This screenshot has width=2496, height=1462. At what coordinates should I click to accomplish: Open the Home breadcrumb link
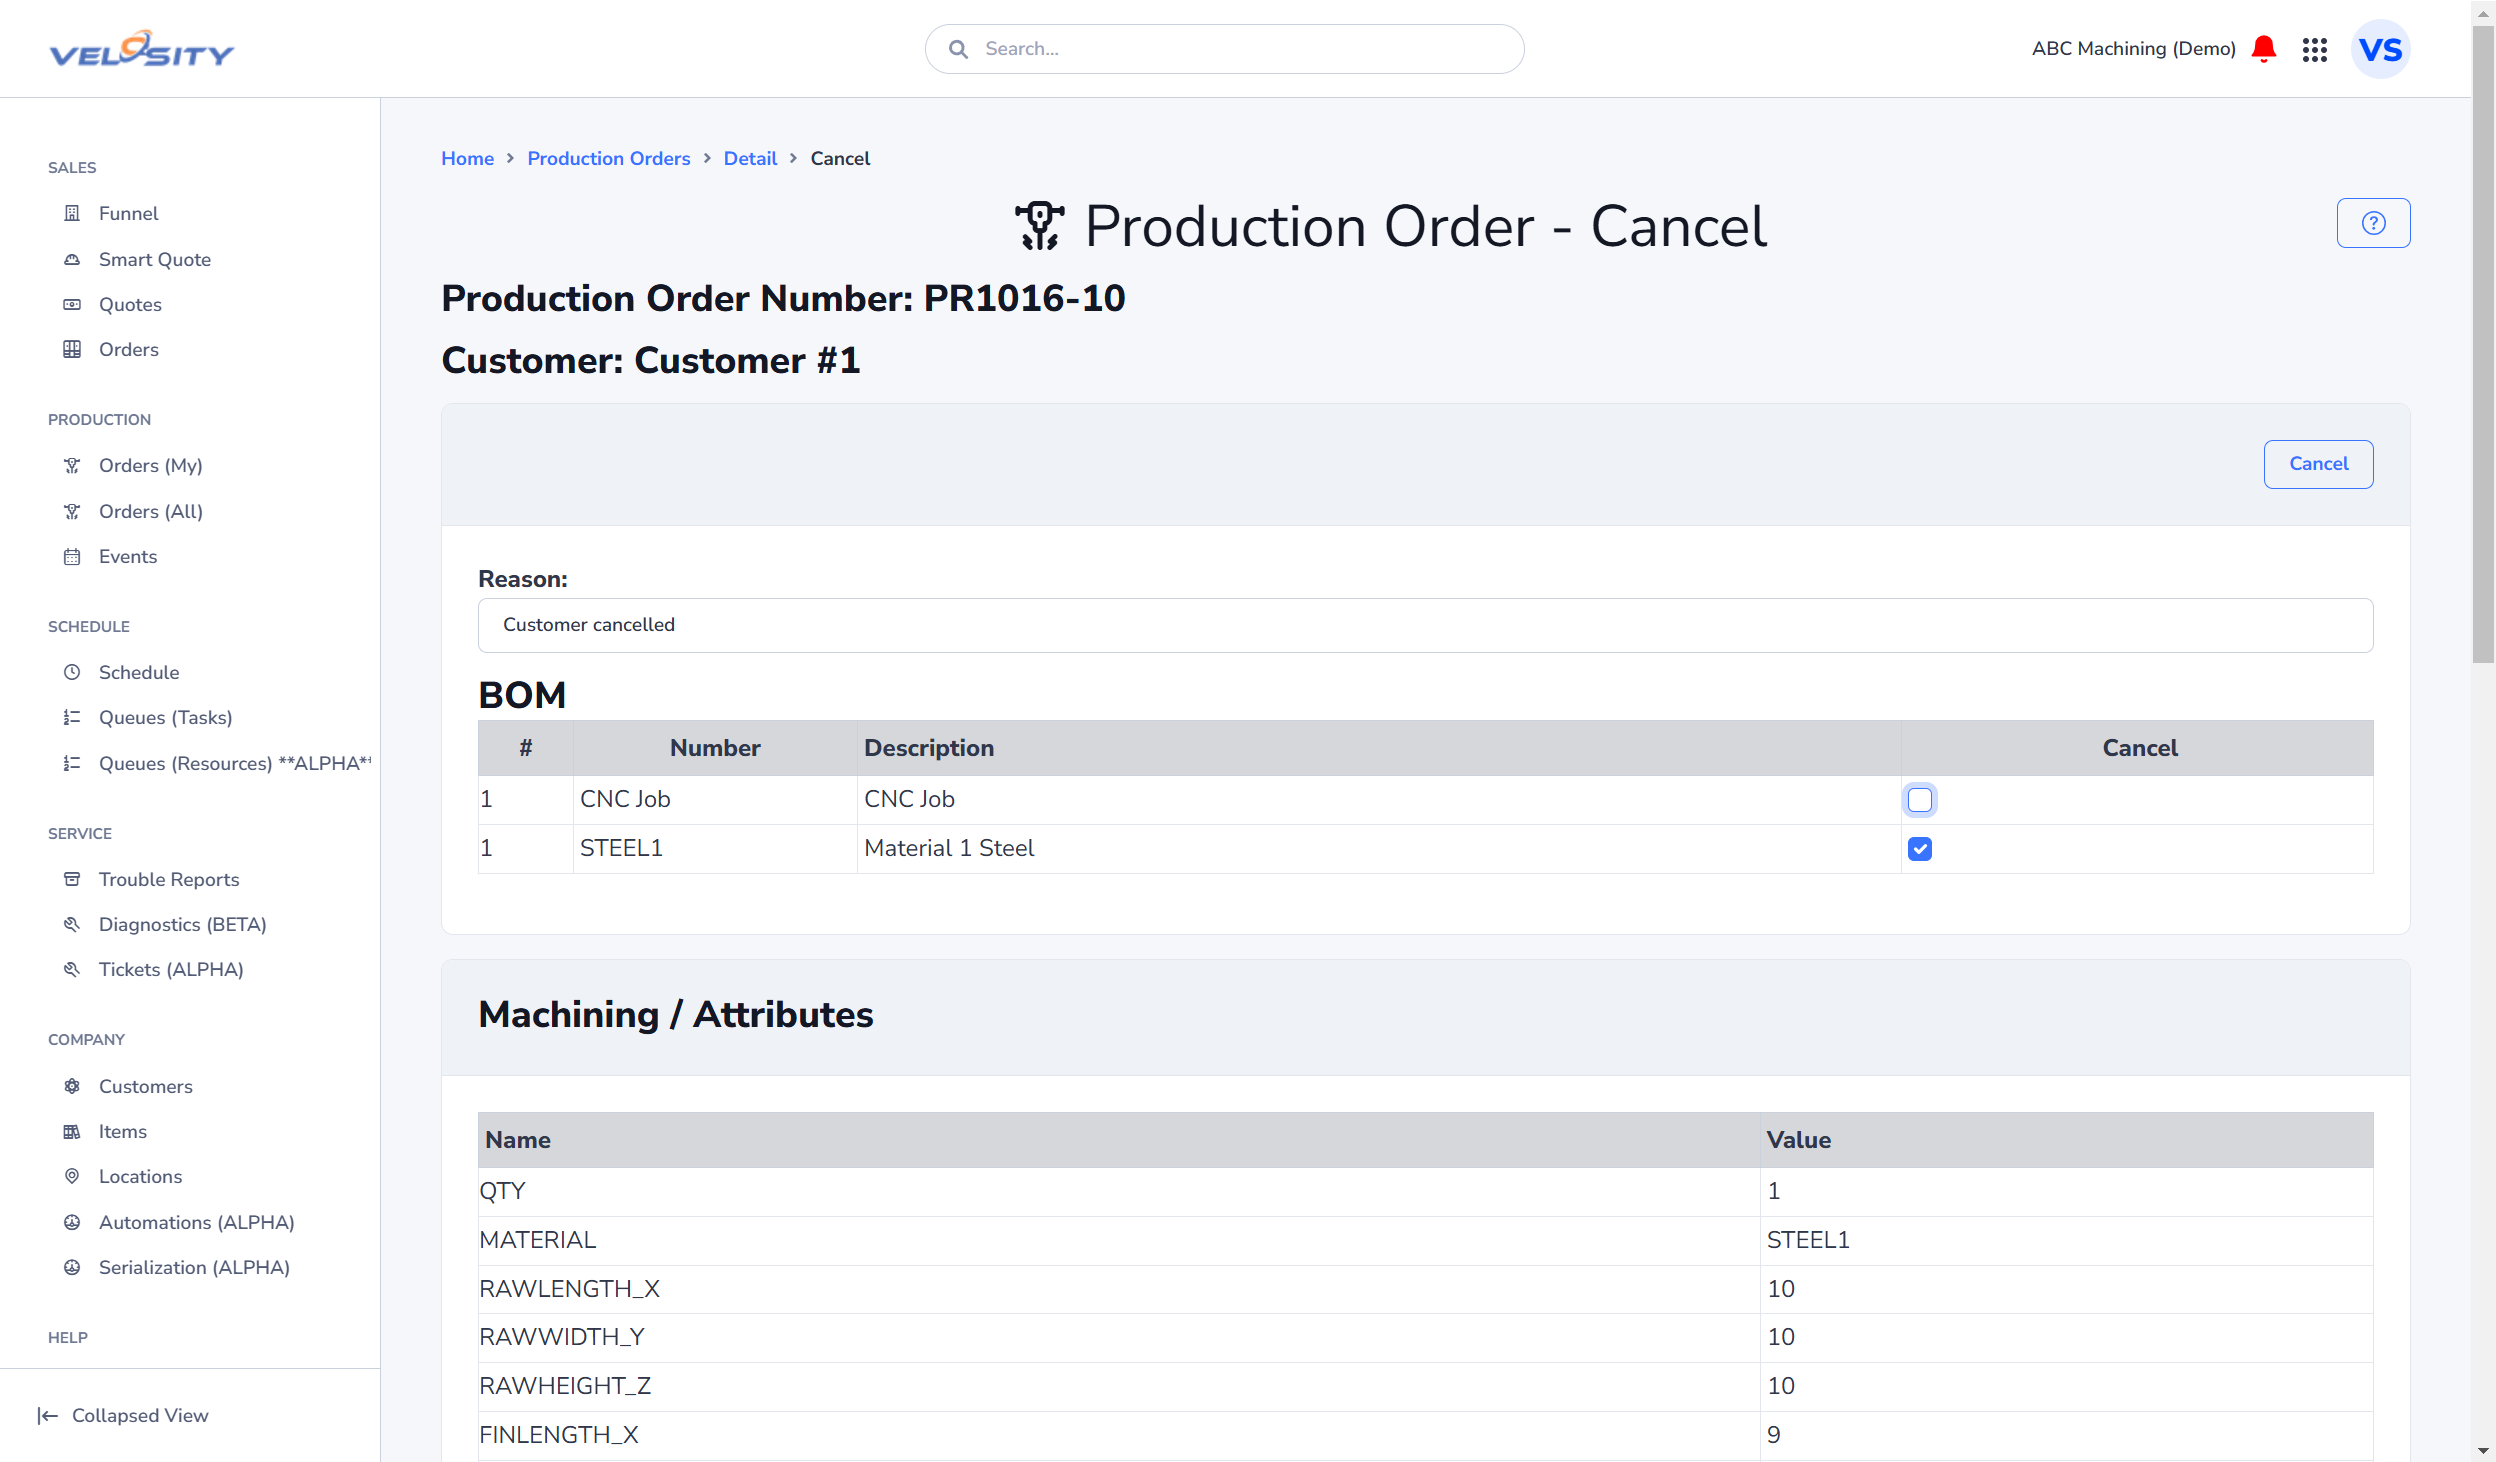point(466,158)
